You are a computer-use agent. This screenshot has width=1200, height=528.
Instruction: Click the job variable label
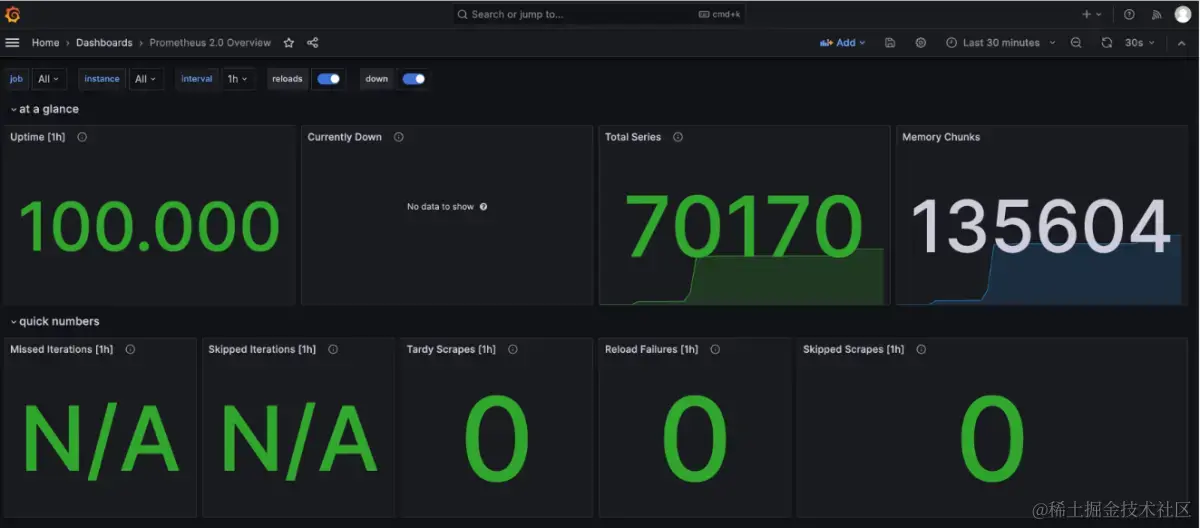coord(17,79)
